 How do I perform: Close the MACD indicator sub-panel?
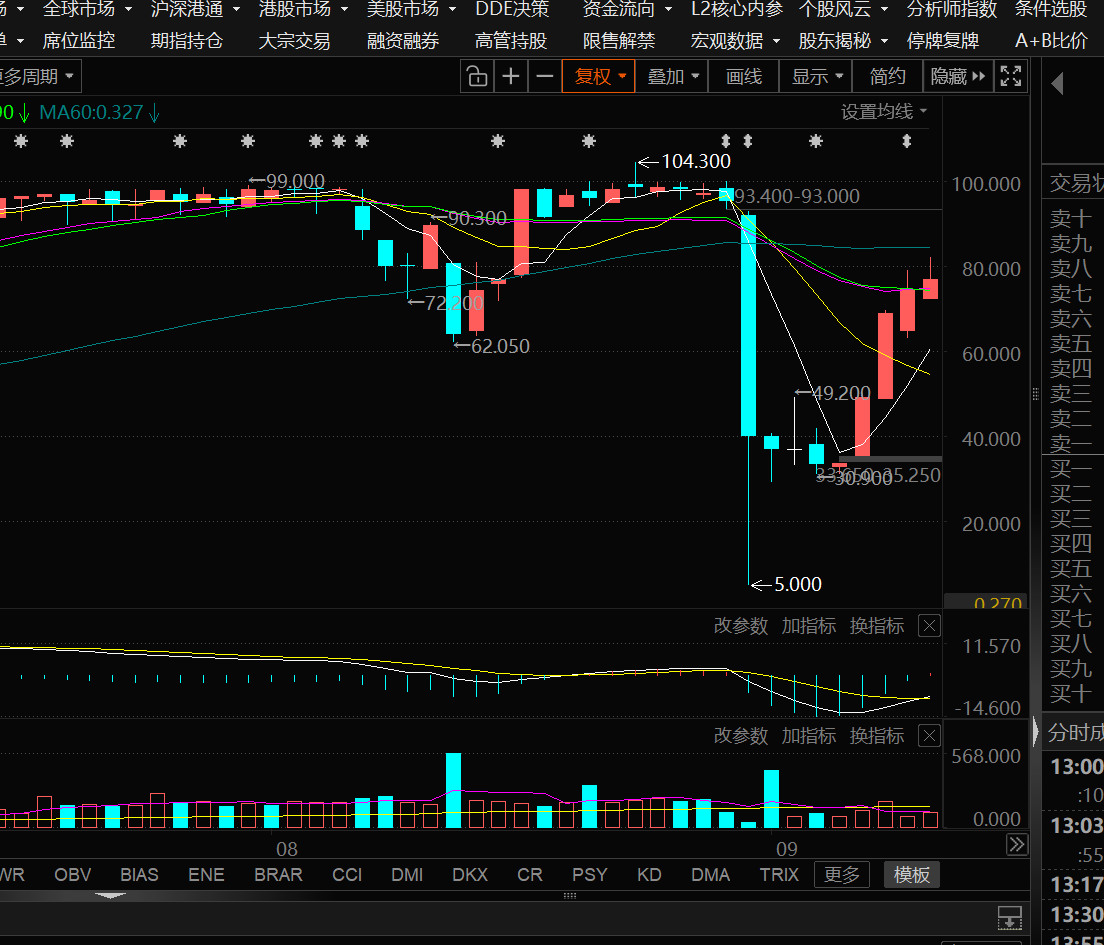pyautogui.click(x=929, y=626)
